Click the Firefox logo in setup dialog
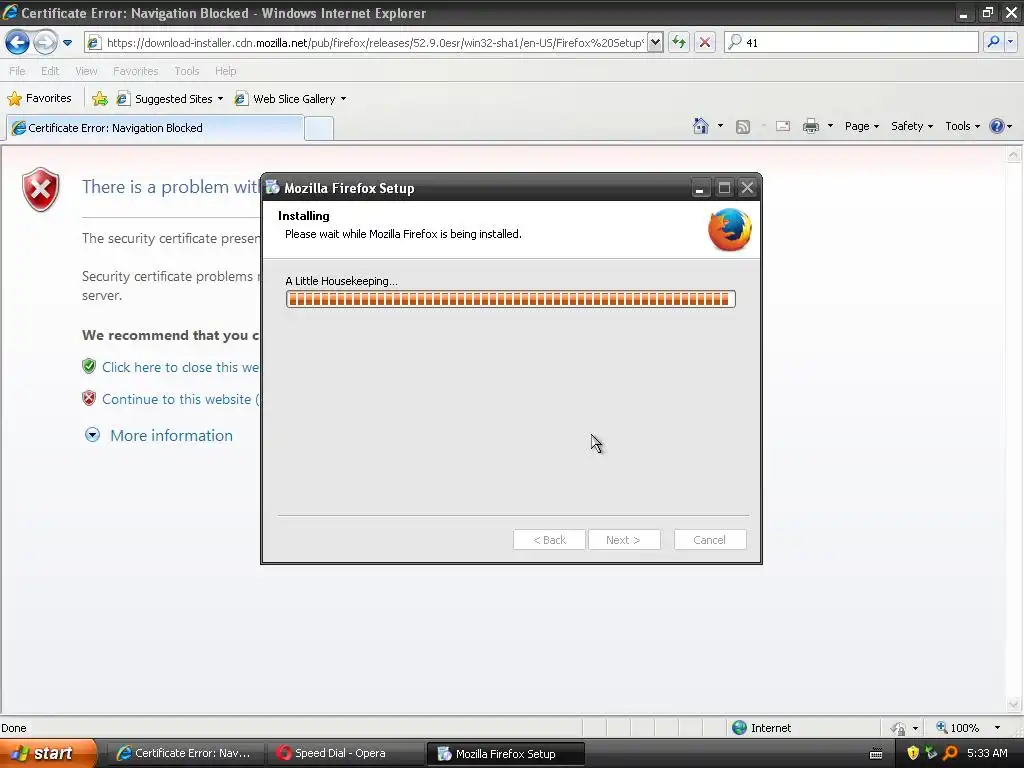1024x768 pixels. (729, 229)
